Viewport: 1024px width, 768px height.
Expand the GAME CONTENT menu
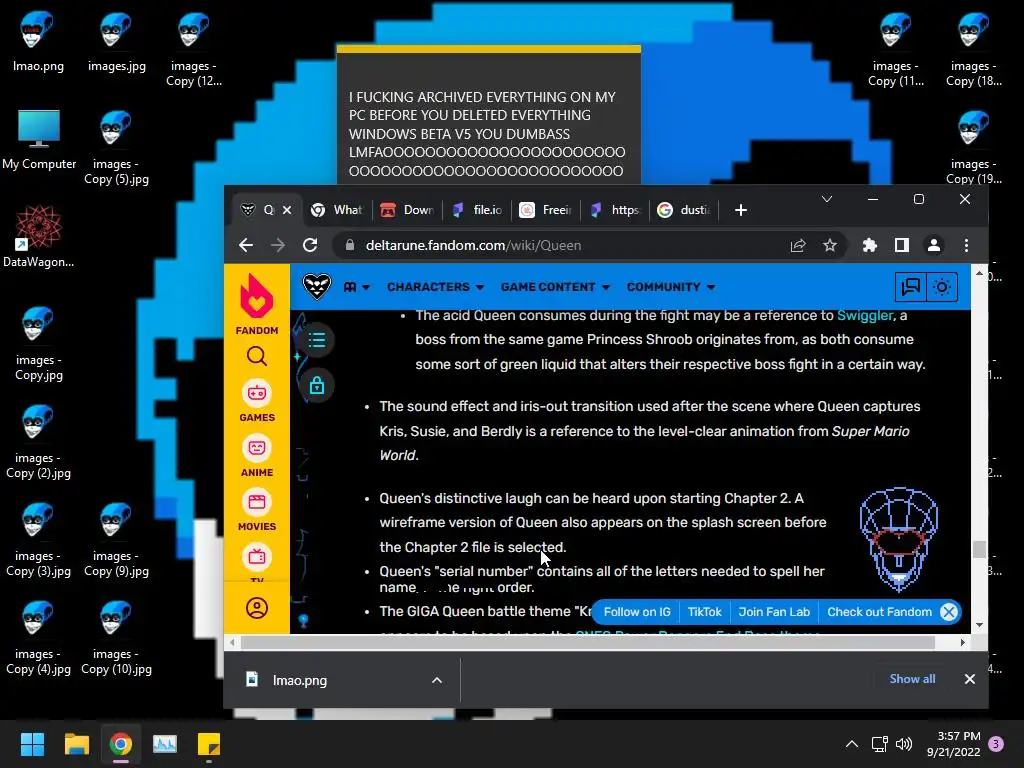tap(555, 287)
